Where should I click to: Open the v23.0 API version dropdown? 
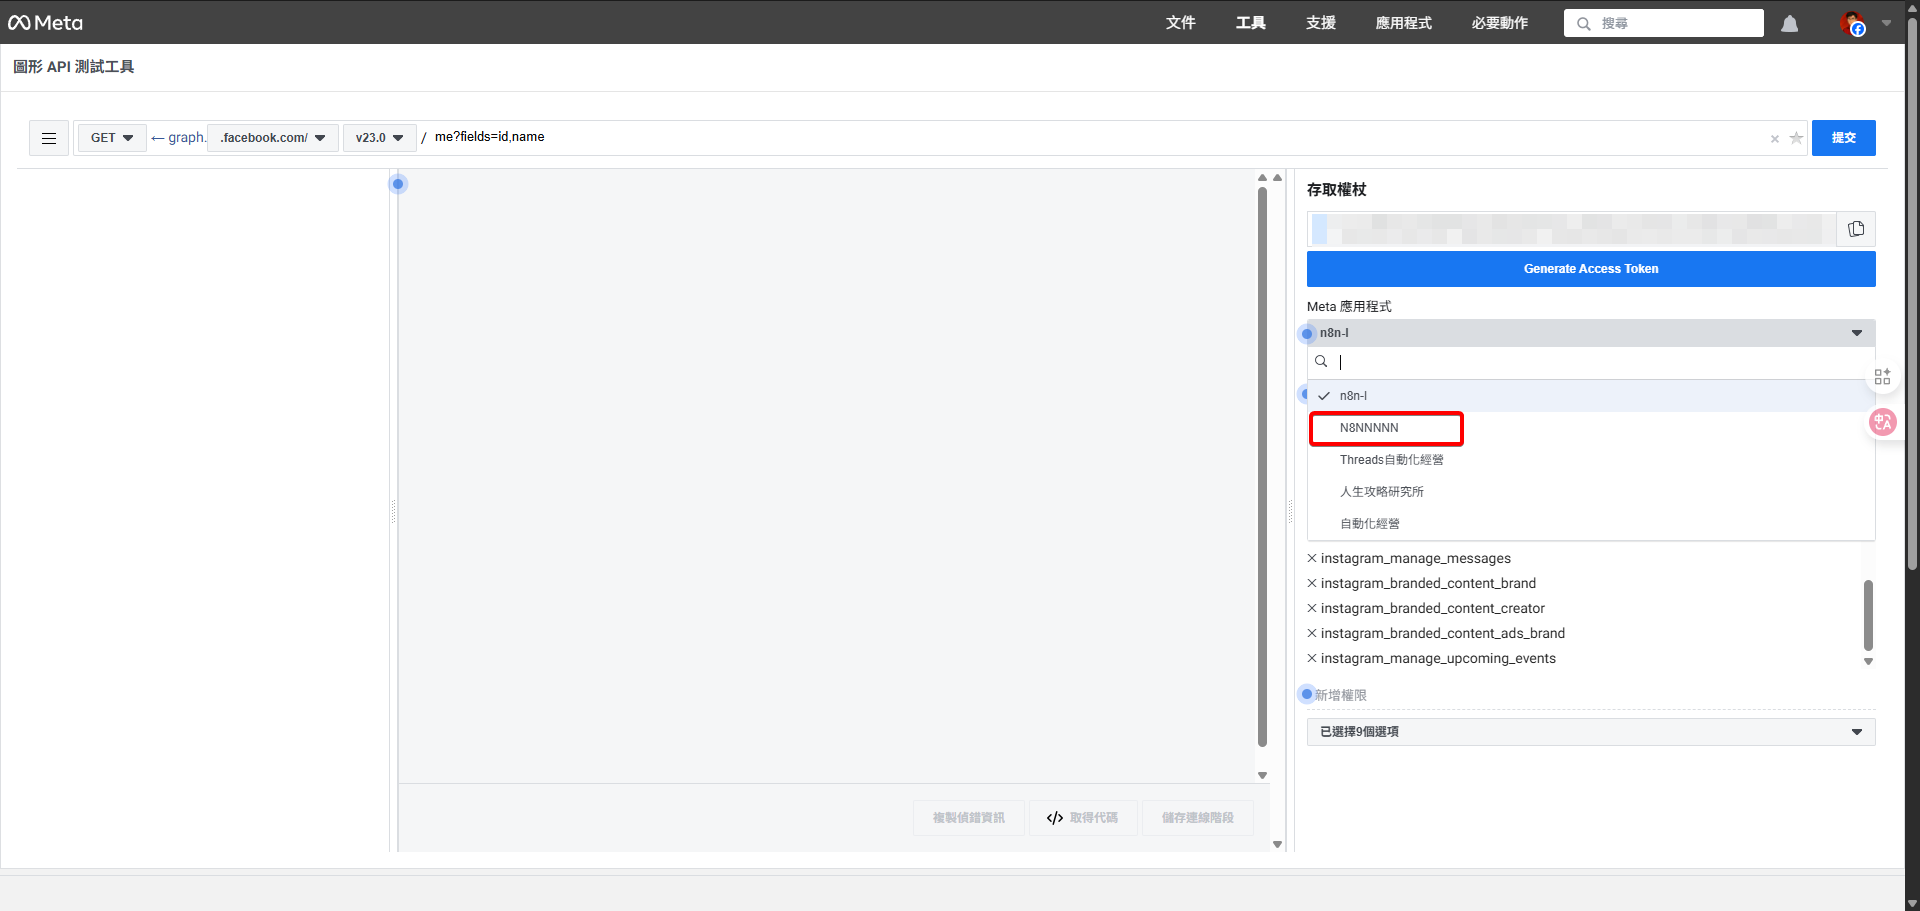coord(379,137)
